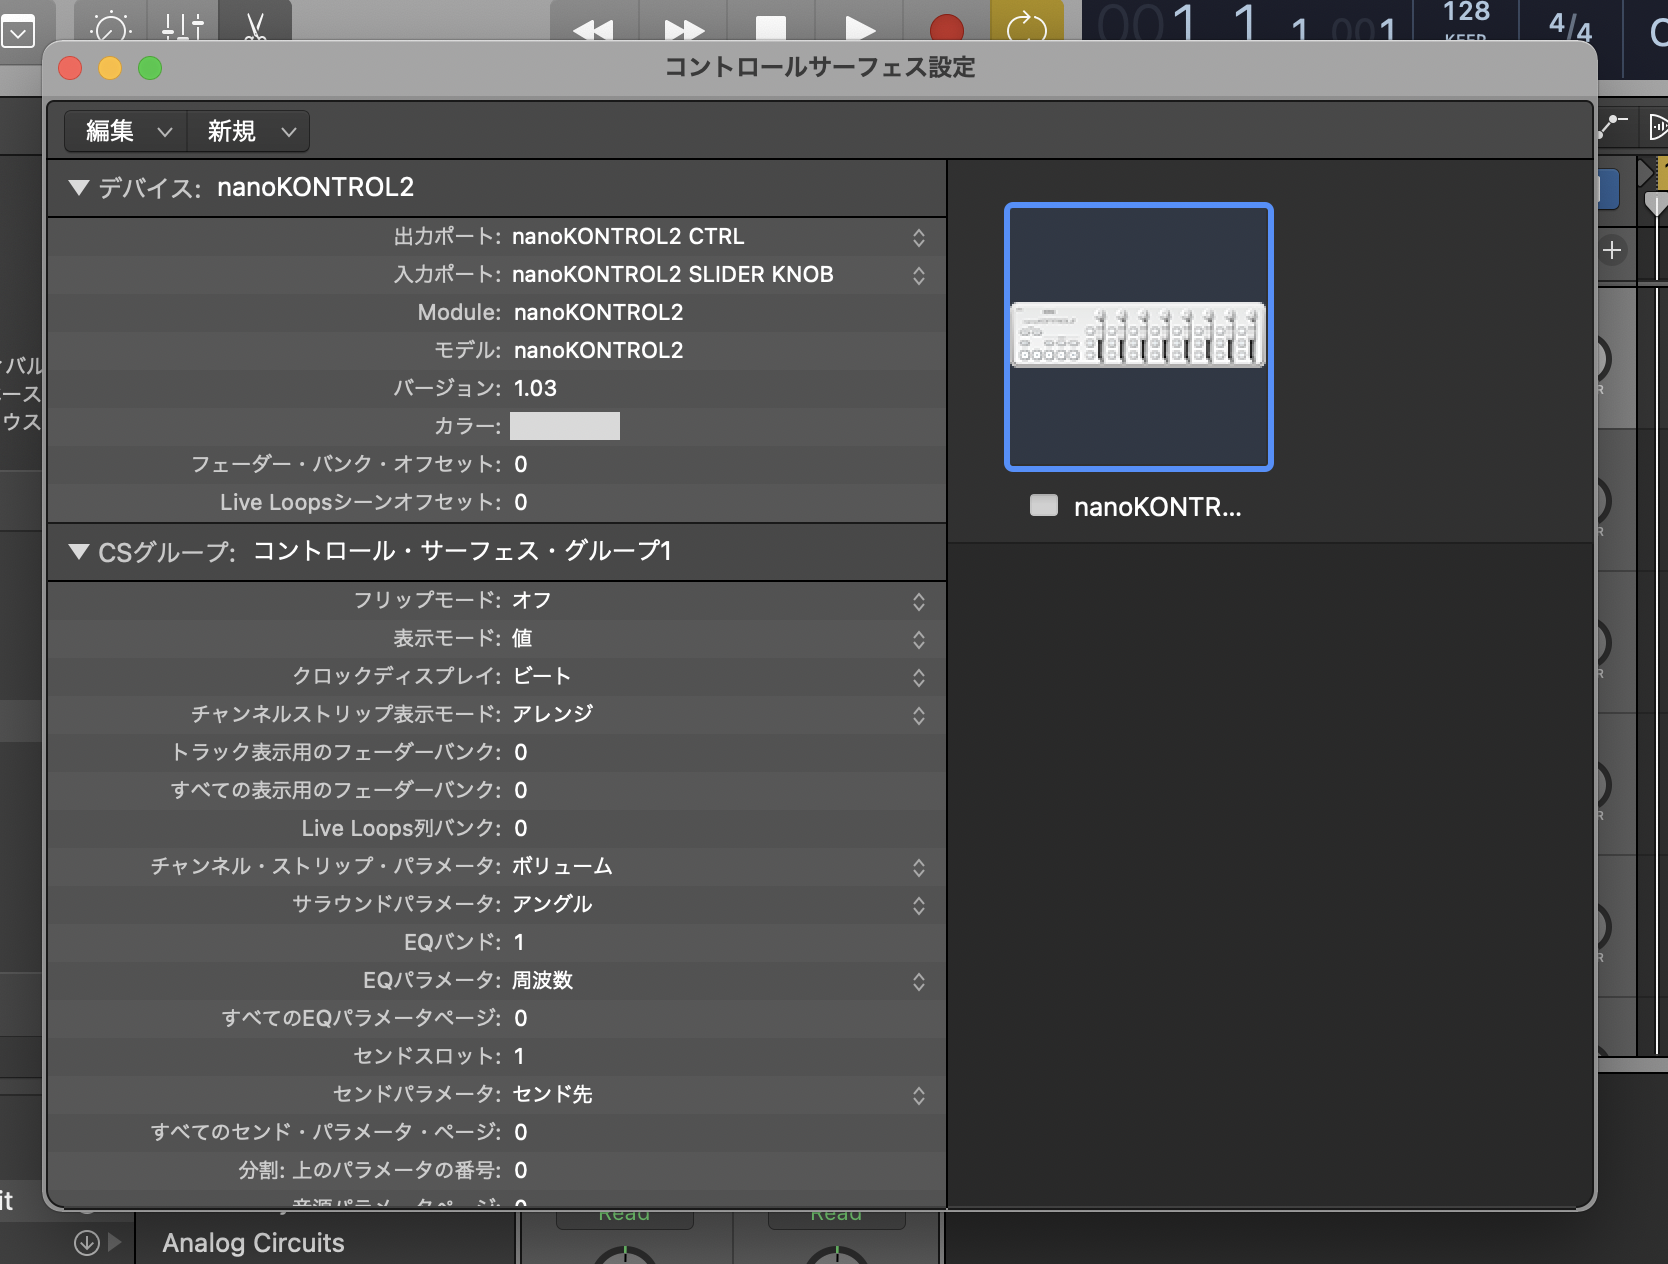Click the stop transport button
1668x1264 pixels.
(x=770, y=28)
